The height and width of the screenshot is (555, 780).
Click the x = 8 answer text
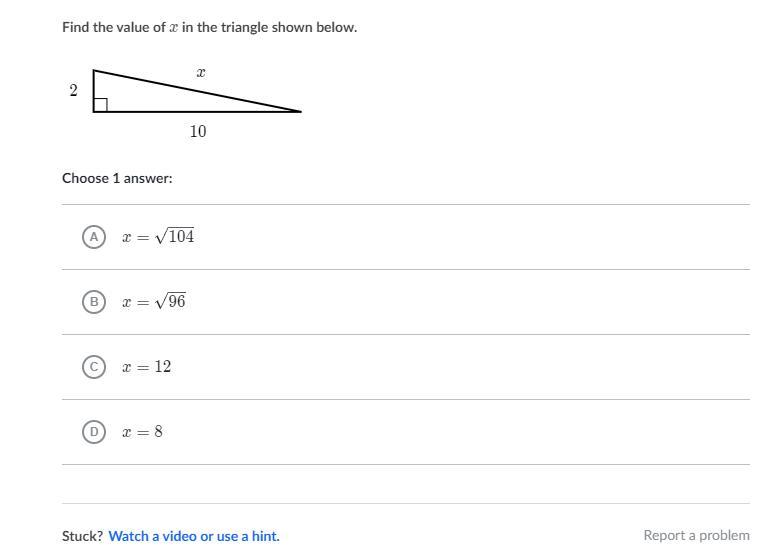pos(142,432)
